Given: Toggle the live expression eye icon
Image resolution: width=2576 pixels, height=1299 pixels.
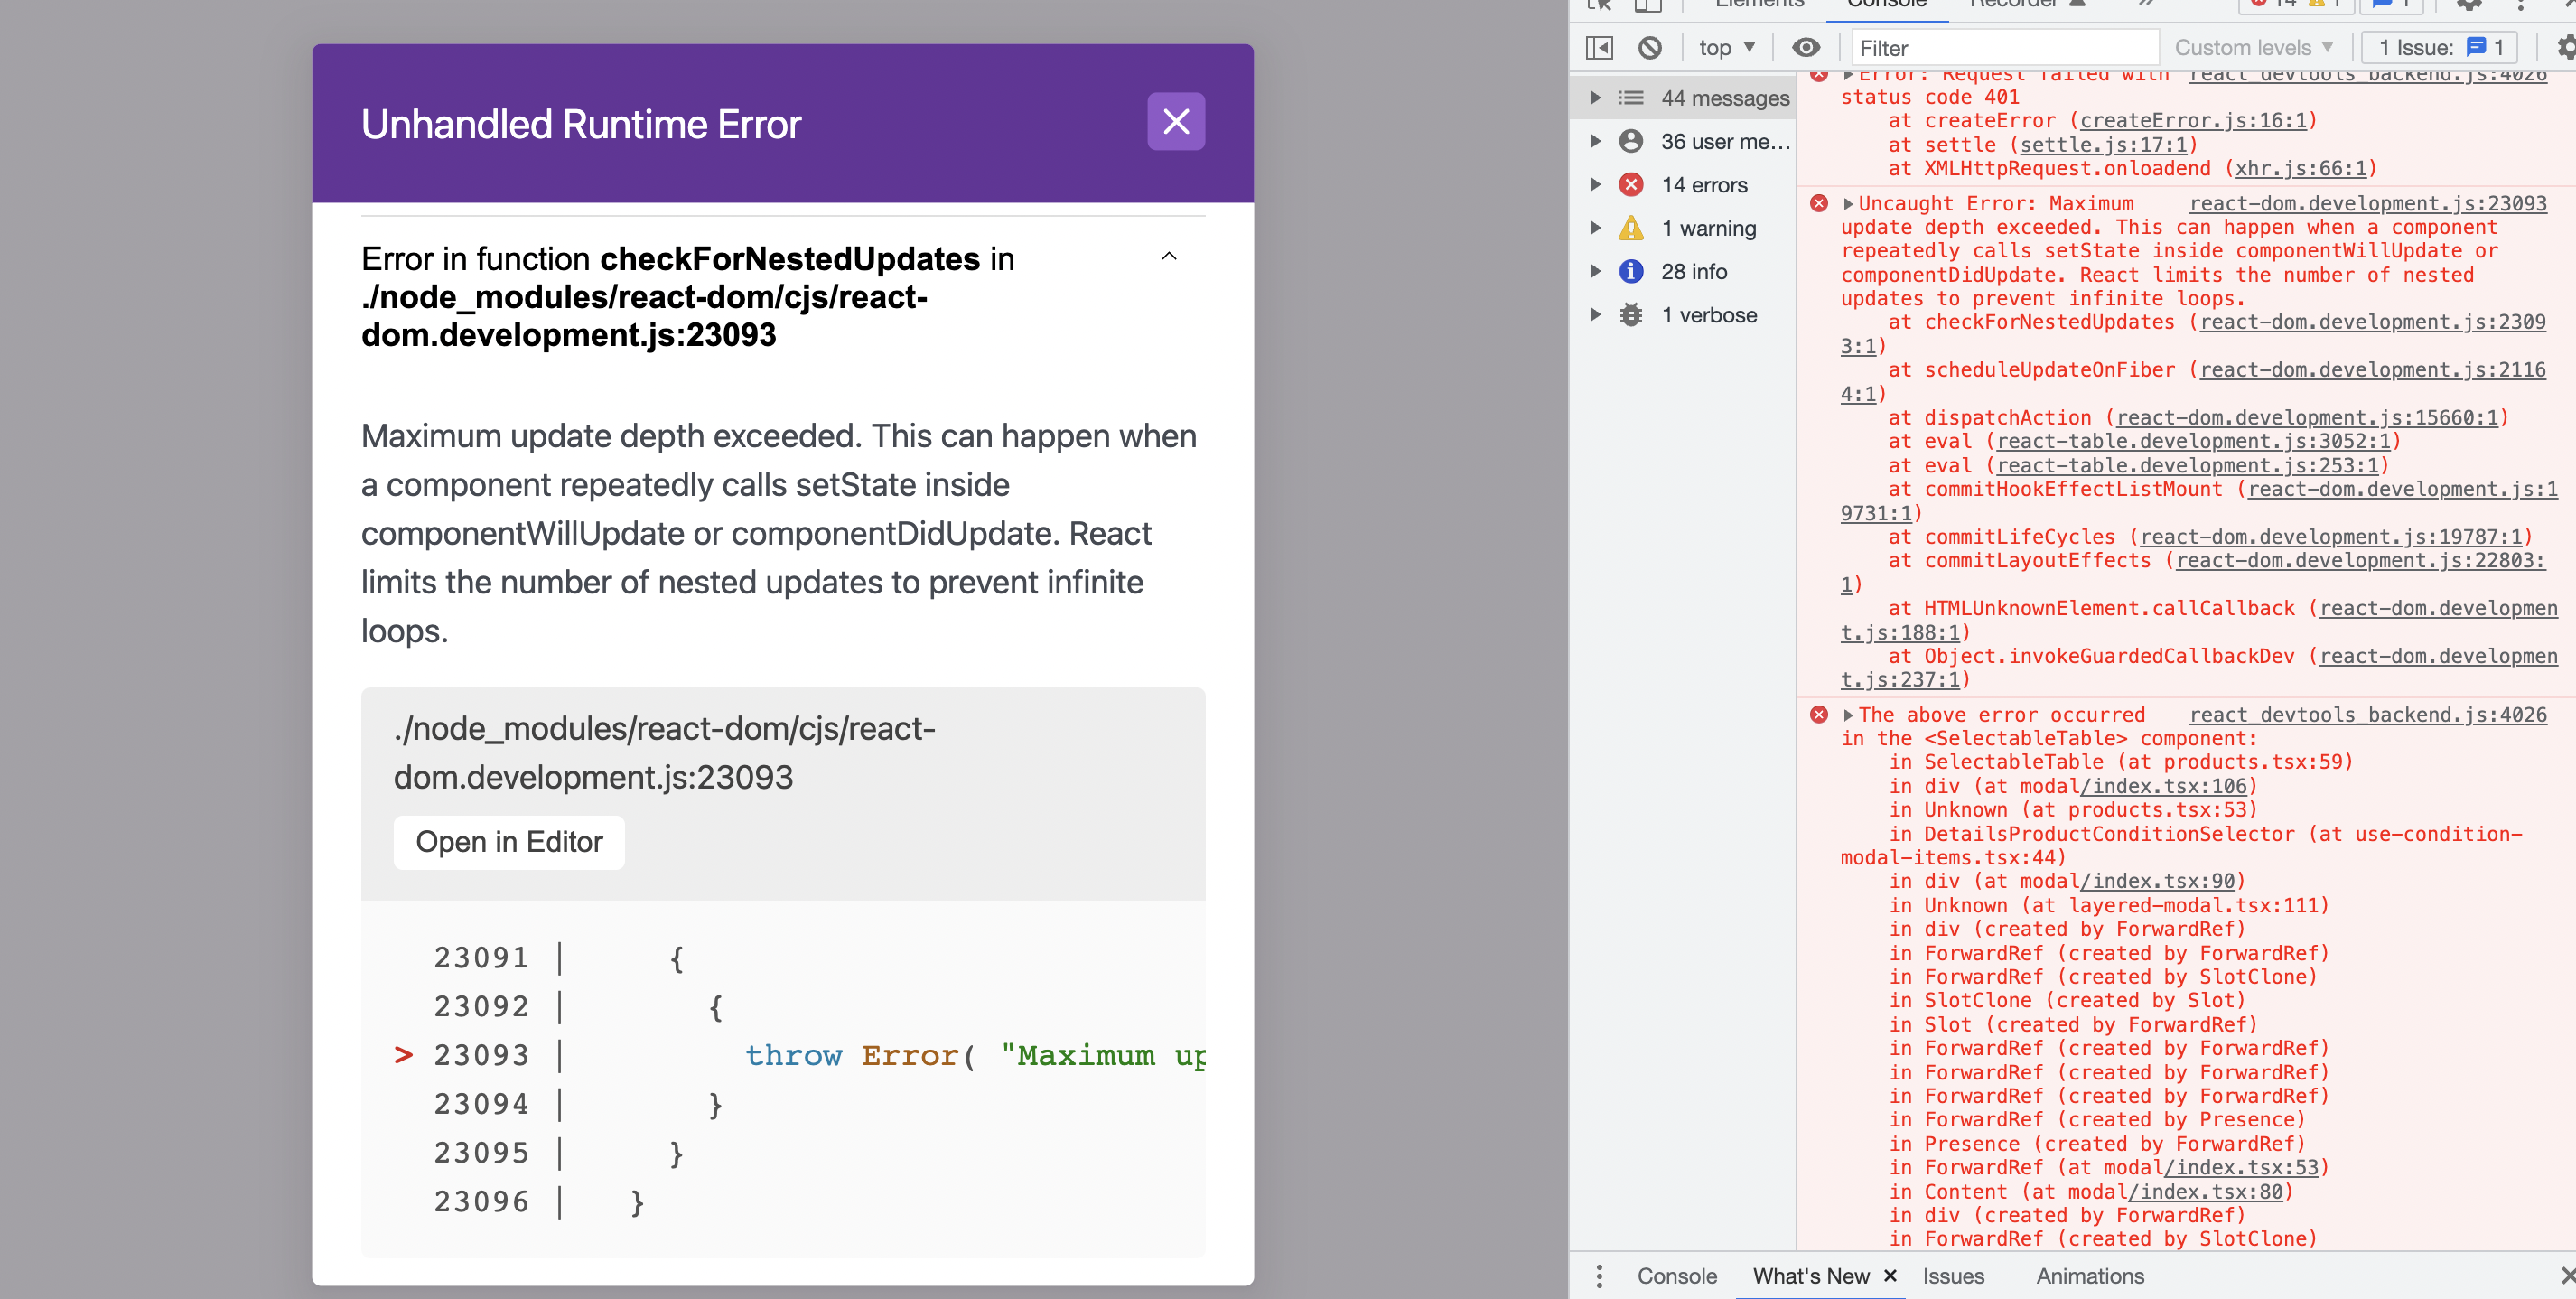Looking at the screenshot, I should click(x=1805, y=47).
